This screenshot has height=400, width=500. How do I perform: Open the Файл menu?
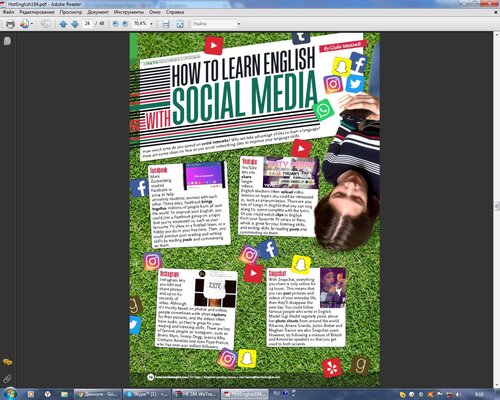[8, 12]
